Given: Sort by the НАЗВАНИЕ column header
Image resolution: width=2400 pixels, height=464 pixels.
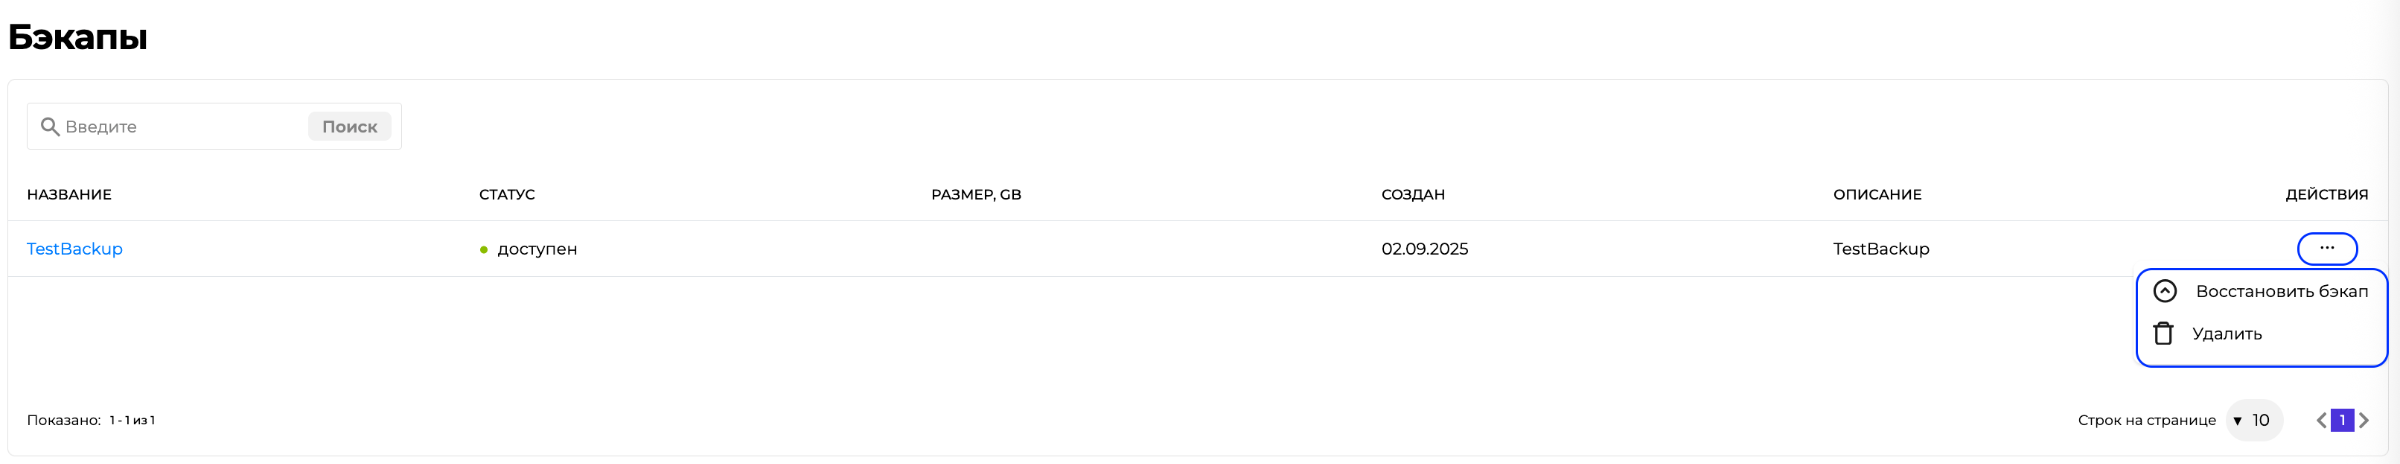Looking at the screenshot, I should coord(69,195).
